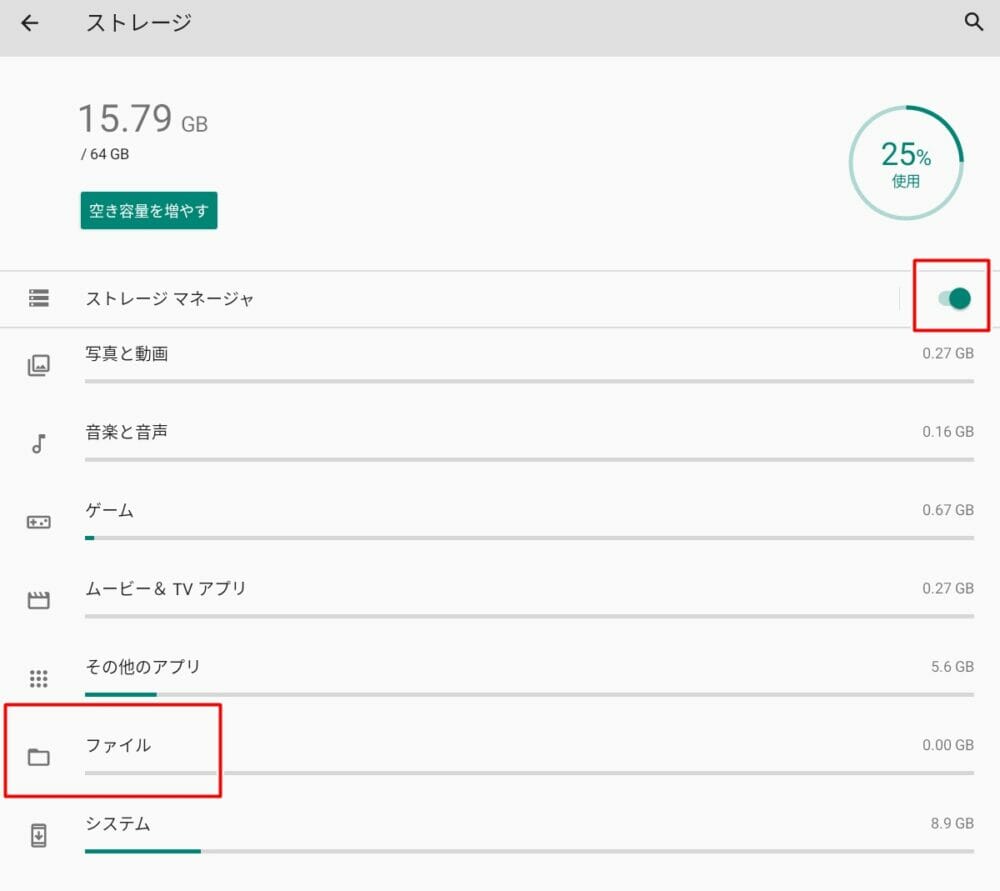Viewport: 1000px width, 891px height.
Task: Open the 音楽と音声 category
Action: [x=127, y=432]
